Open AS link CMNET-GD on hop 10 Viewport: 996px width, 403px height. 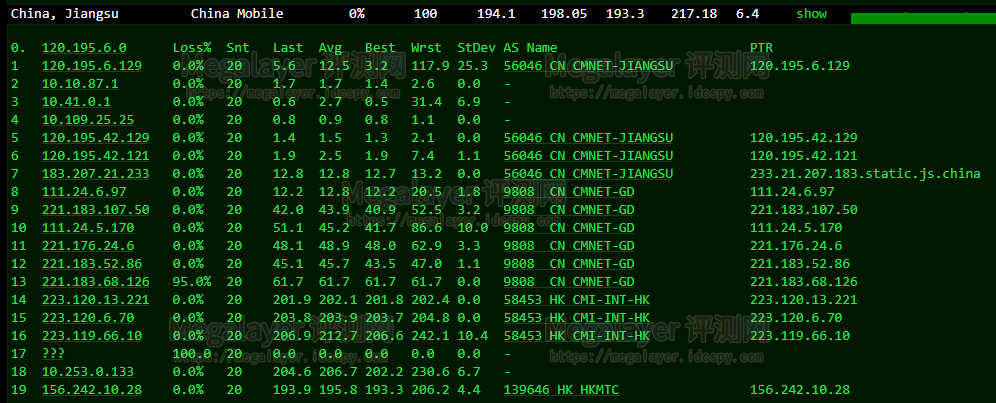coord(569,228)
